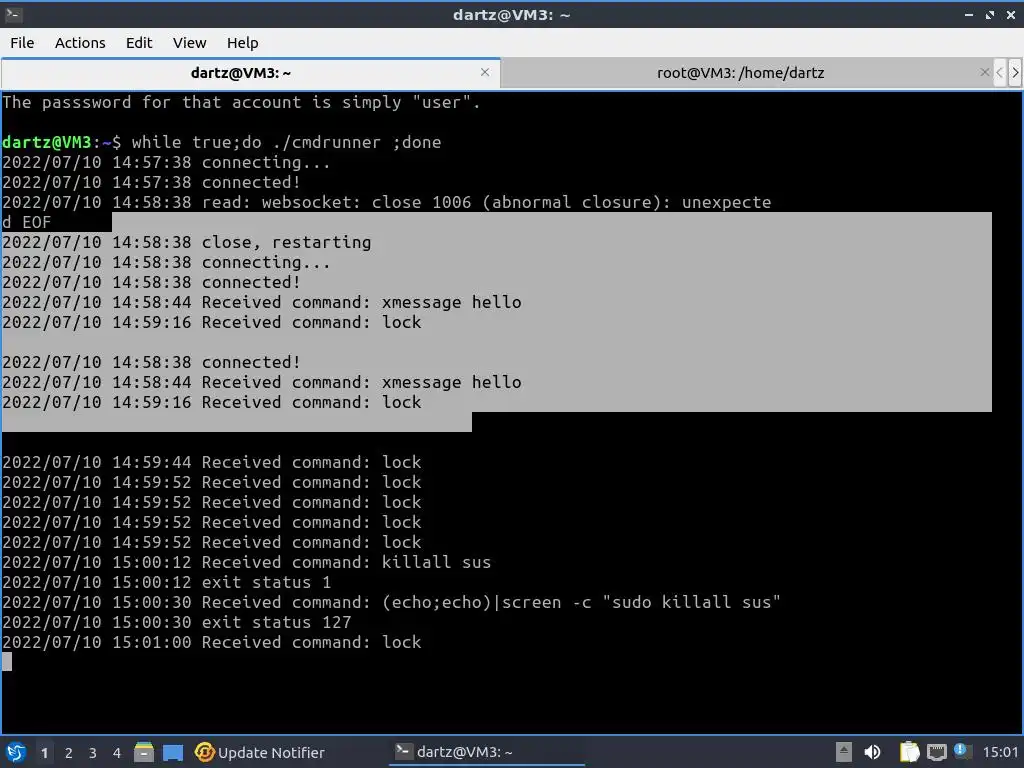Click the 15:01 panel clock
This screenshot has width=1024, height=768.
coord(1000,752)
